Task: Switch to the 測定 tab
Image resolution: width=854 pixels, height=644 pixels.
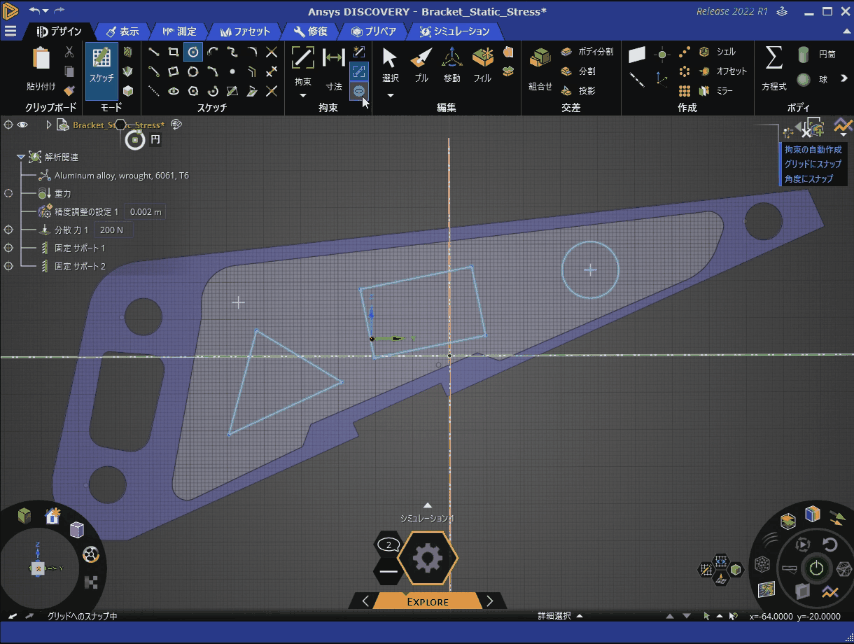Action: pos(180,32)
